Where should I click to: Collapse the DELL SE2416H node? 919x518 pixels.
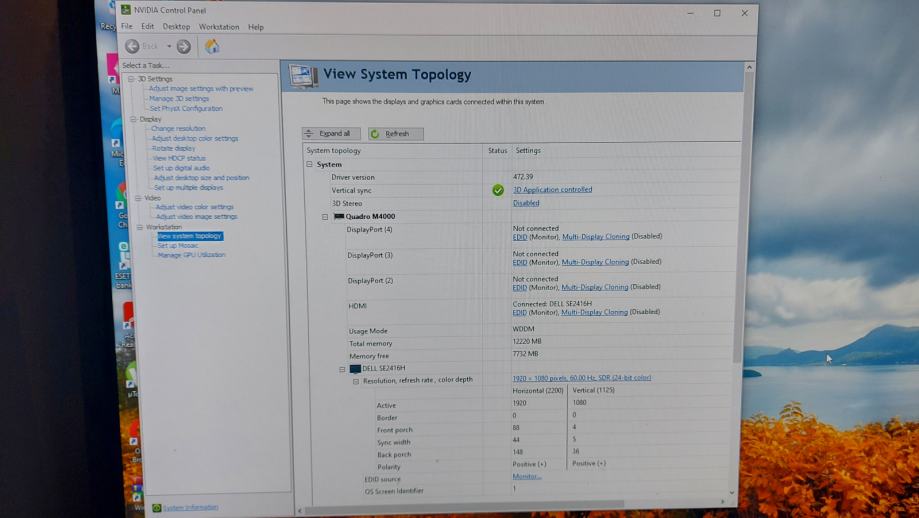tap(342, 369)
